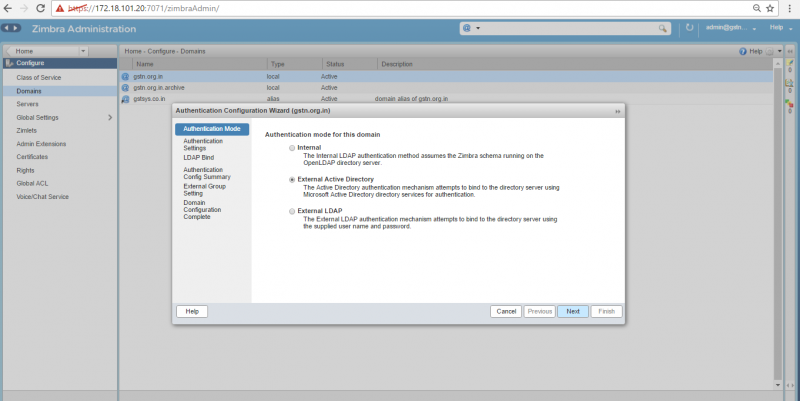Click the Previous button in the wizard
Viewport: 800px width, 401px height.
tap(540, 311)
